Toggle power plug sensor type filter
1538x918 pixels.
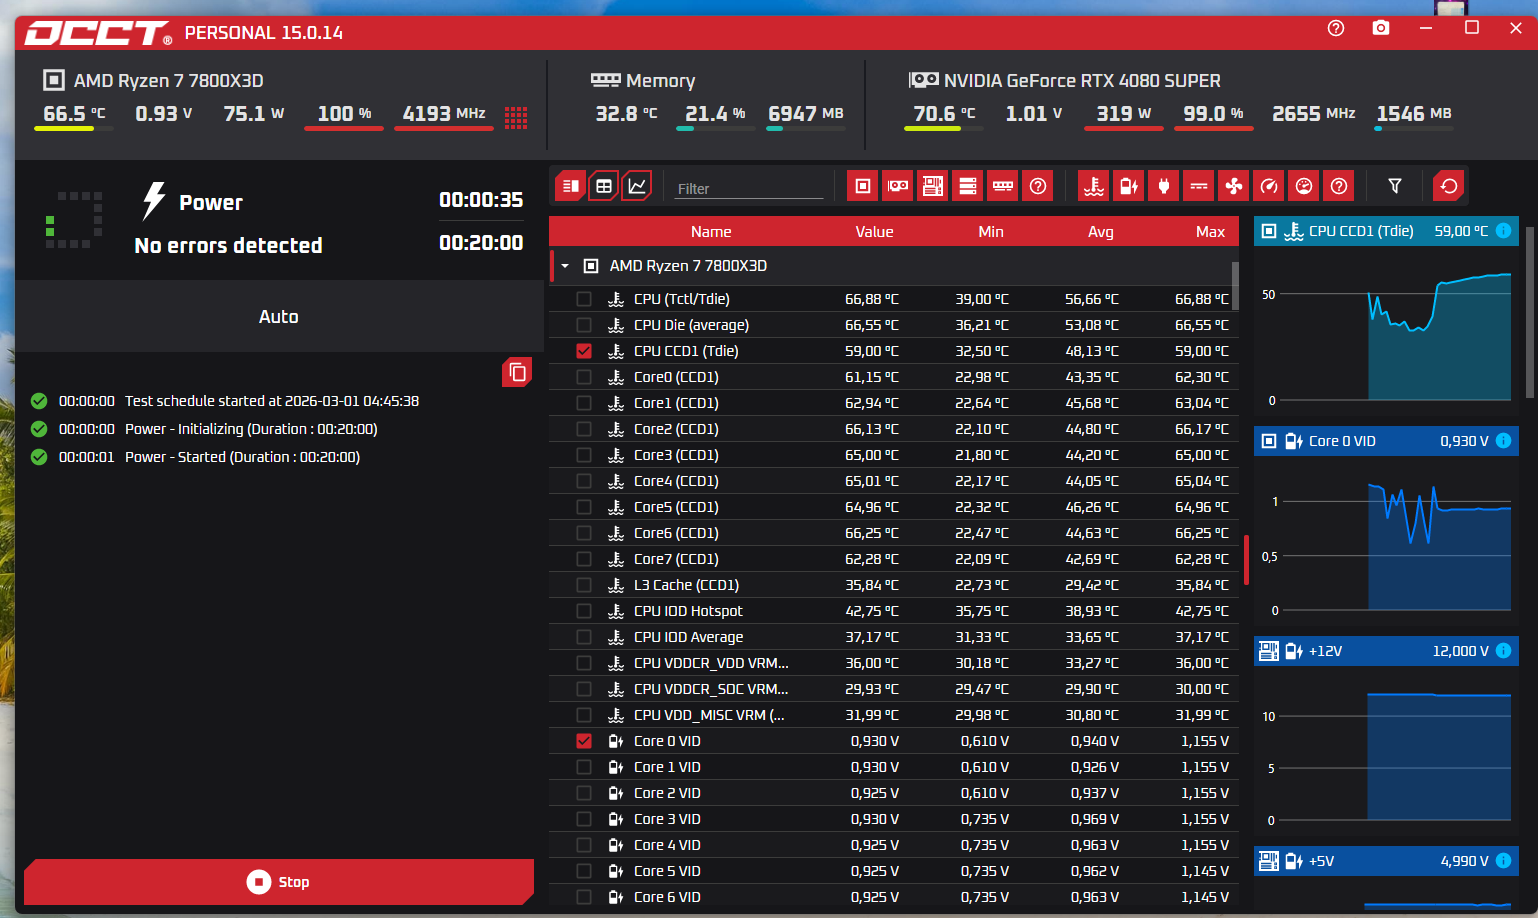[x=1164, y=186]
